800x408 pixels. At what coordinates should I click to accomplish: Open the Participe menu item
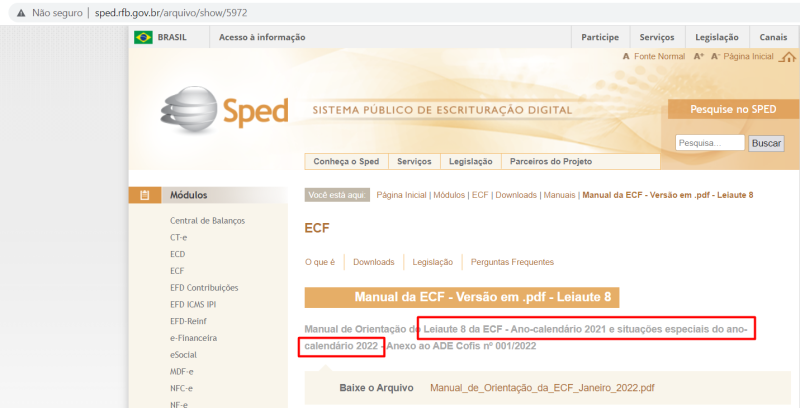[600, 37]
